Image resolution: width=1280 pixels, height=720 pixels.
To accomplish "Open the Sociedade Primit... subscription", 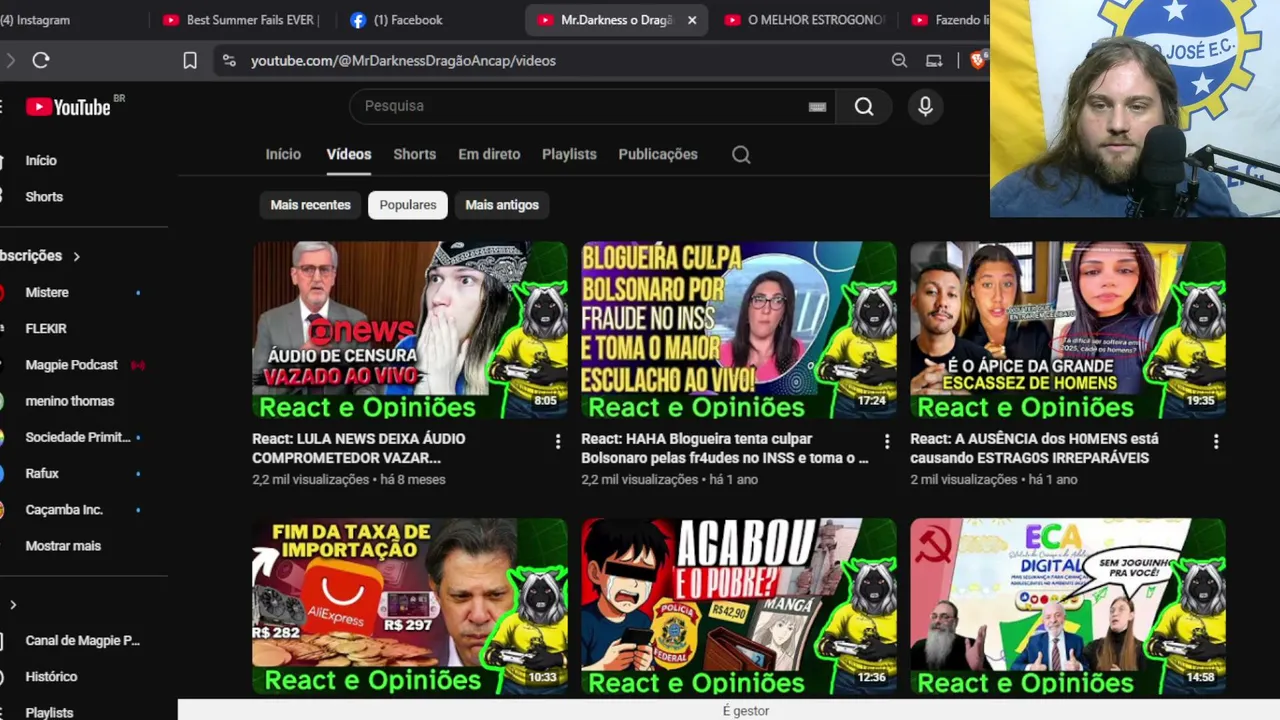I will coord(78,437).
